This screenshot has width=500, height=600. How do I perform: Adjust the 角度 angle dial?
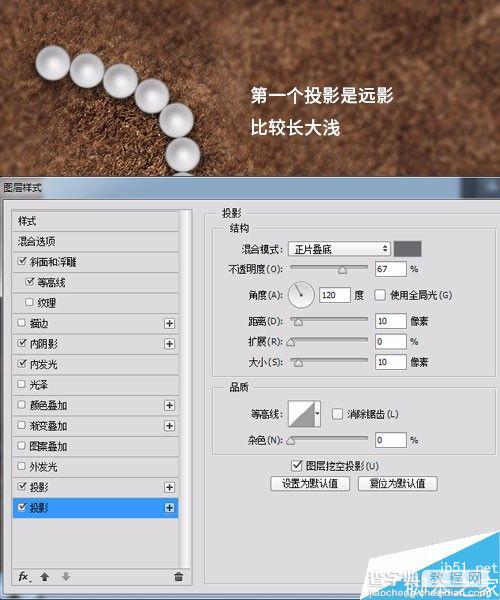click(x=301, y=295)
